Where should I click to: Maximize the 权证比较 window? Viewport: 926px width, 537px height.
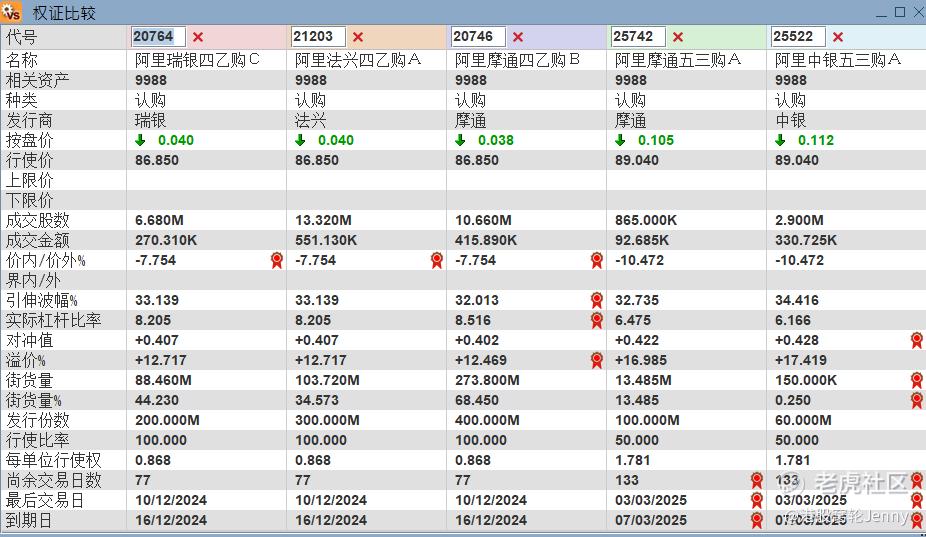[900, 12]
